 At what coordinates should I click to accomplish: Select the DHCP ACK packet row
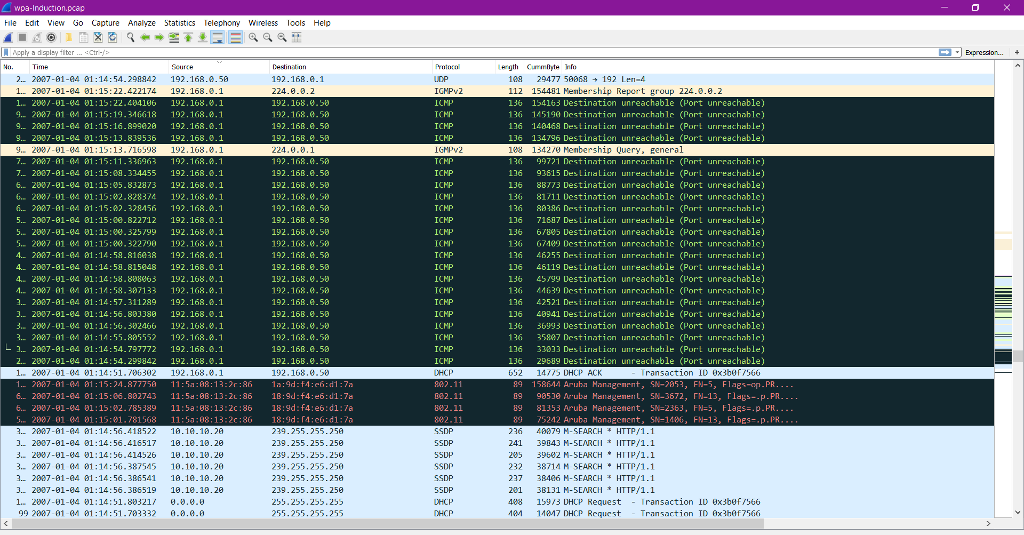tap(497, 373)
